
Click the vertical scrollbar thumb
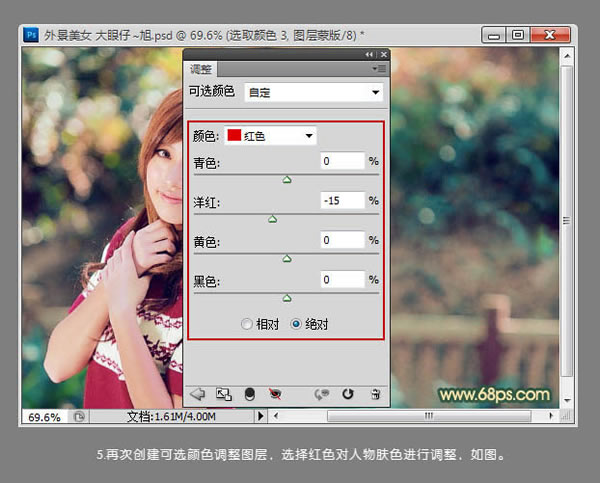click(x=567, y=221)
